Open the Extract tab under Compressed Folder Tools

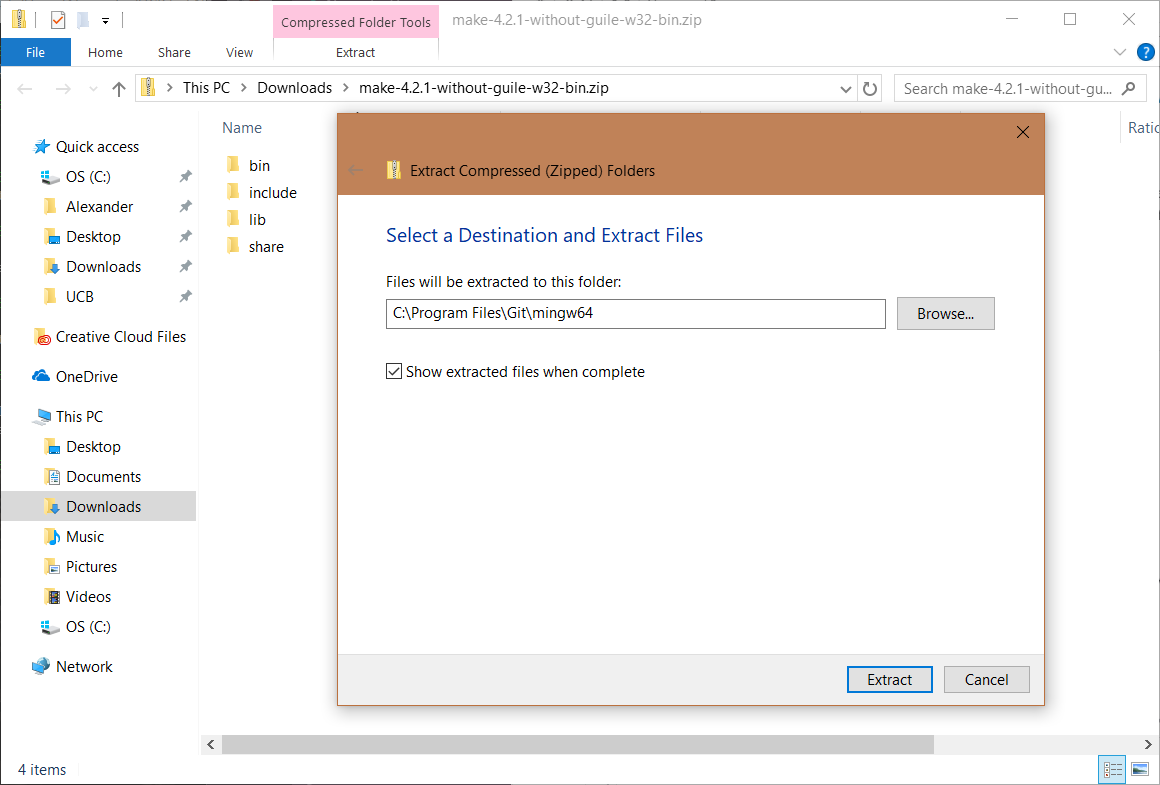[x=355, y=53]
